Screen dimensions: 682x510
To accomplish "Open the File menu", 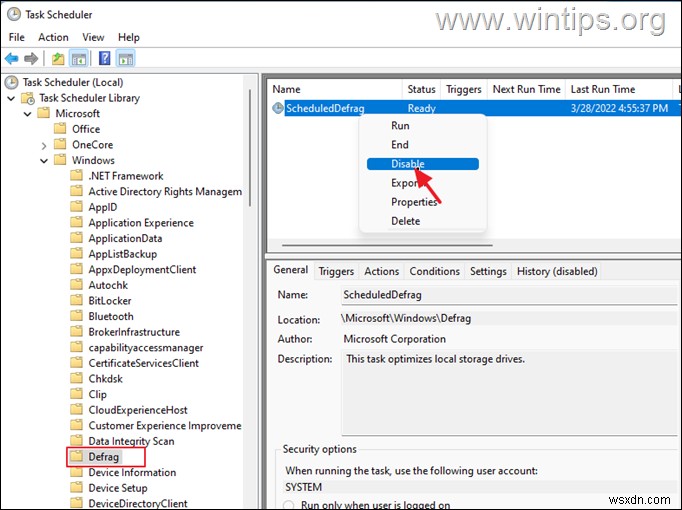I will [x=17, y=37].
